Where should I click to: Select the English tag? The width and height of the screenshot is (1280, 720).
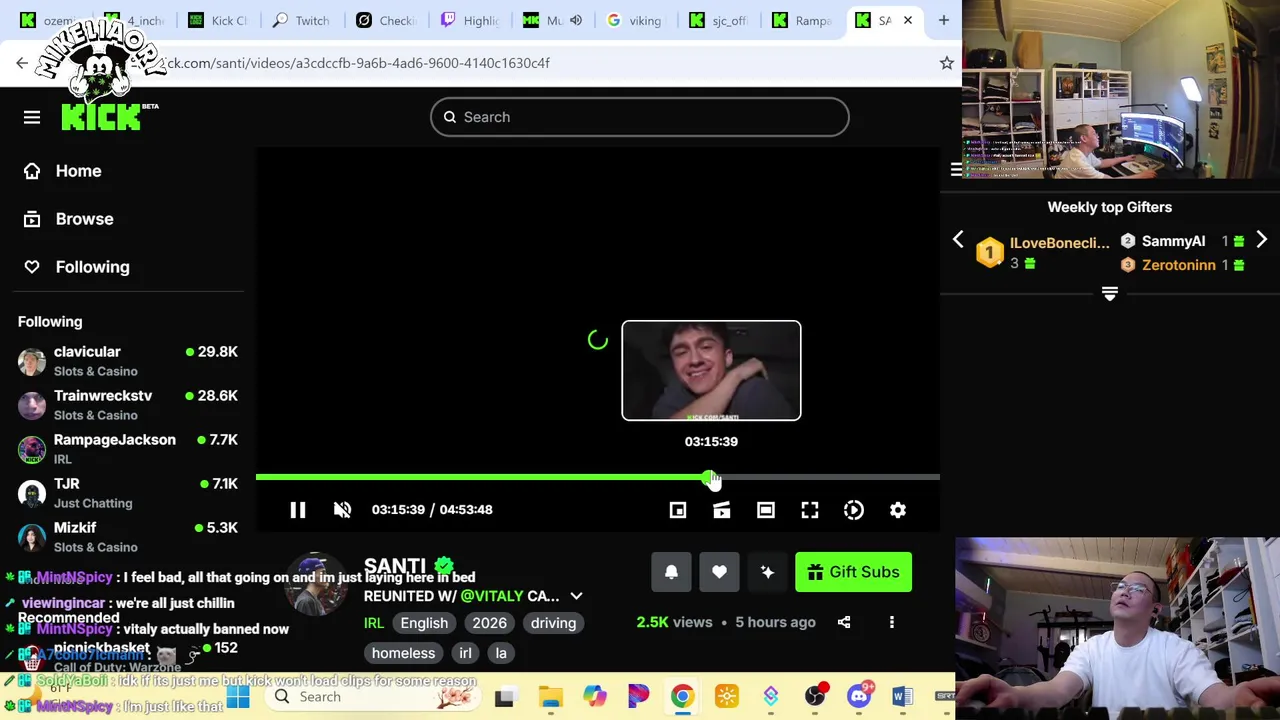[x=424, y=623]
